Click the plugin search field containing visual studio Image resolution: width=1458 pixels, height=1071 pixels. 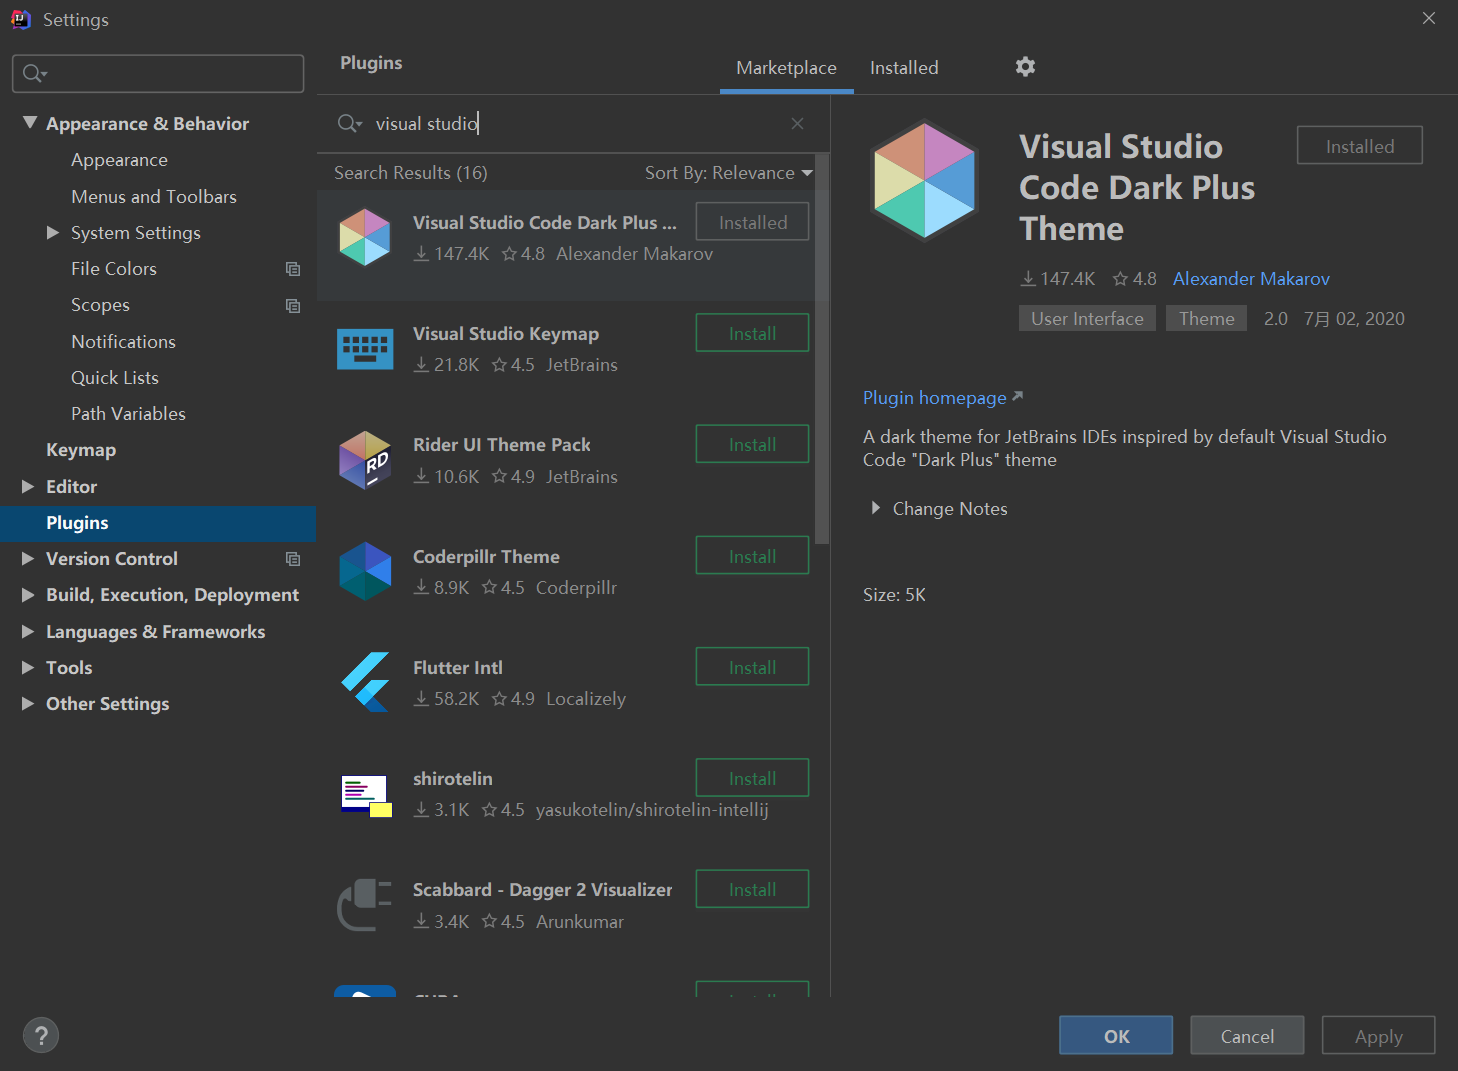(x=573, y=123)
